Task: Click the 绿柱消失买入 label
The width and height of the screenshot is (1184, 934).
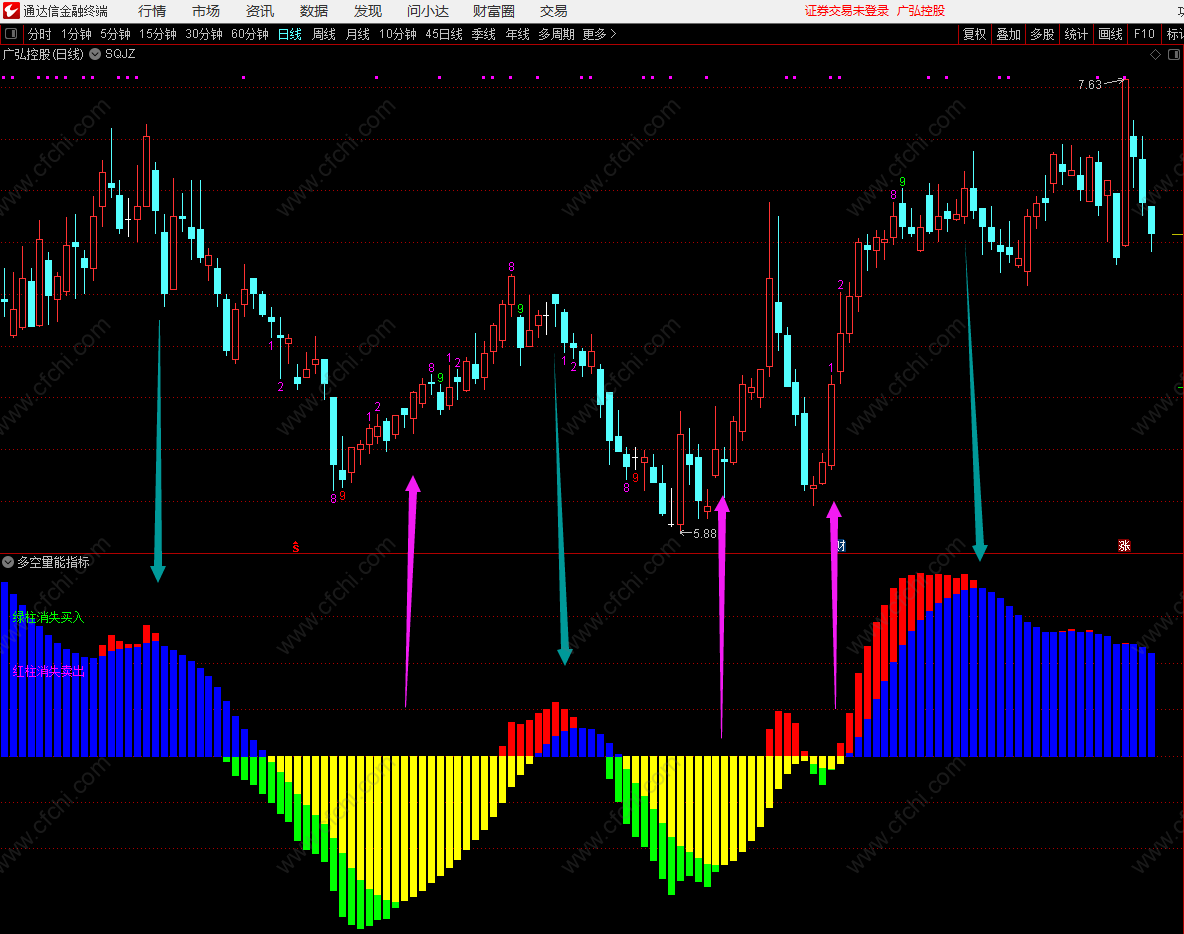Action: [x=48, y=618]
